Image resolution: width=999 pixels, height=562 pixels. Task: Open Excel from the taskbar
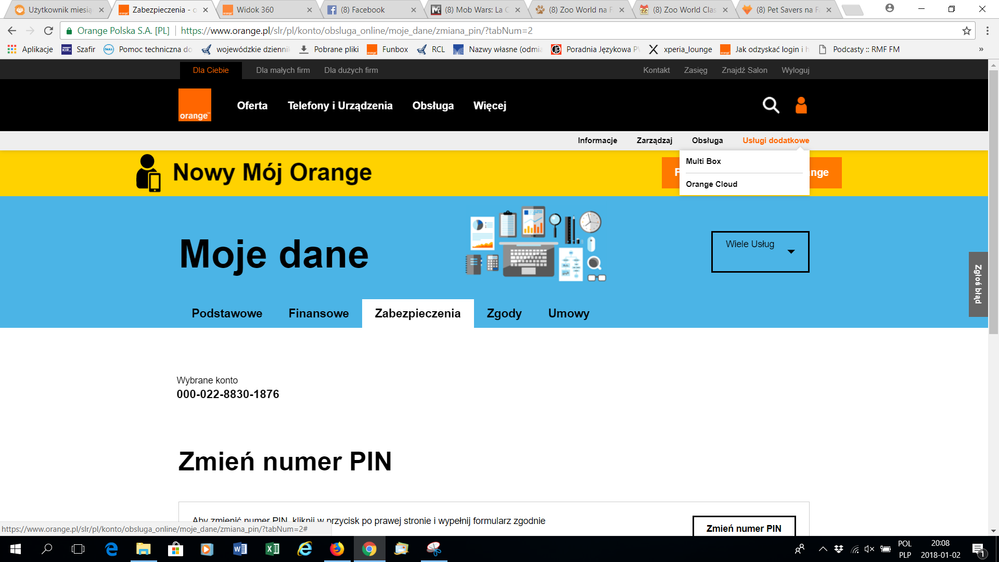click(272, 549)
